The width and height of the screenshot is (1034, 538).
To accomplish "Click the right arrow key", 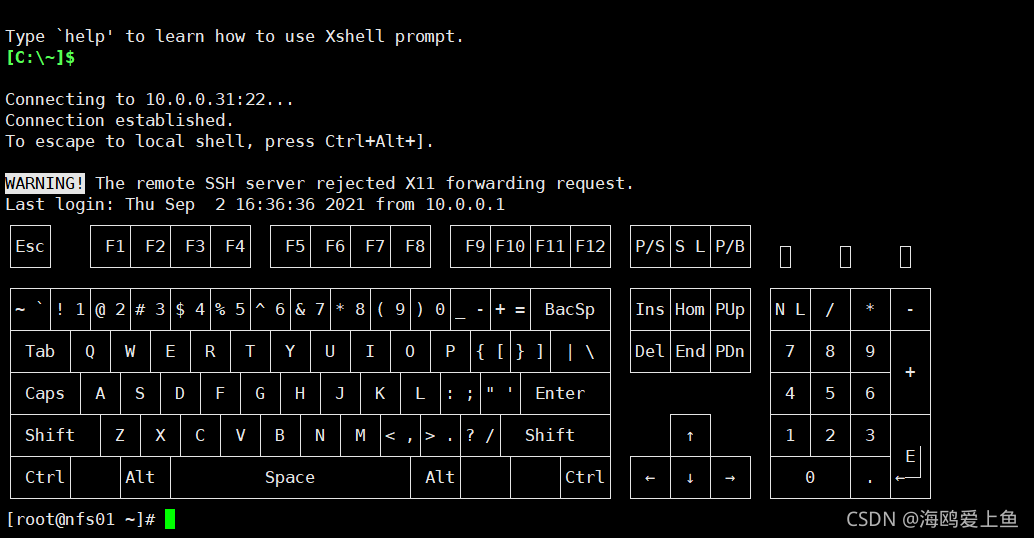I will pos(730,477).
